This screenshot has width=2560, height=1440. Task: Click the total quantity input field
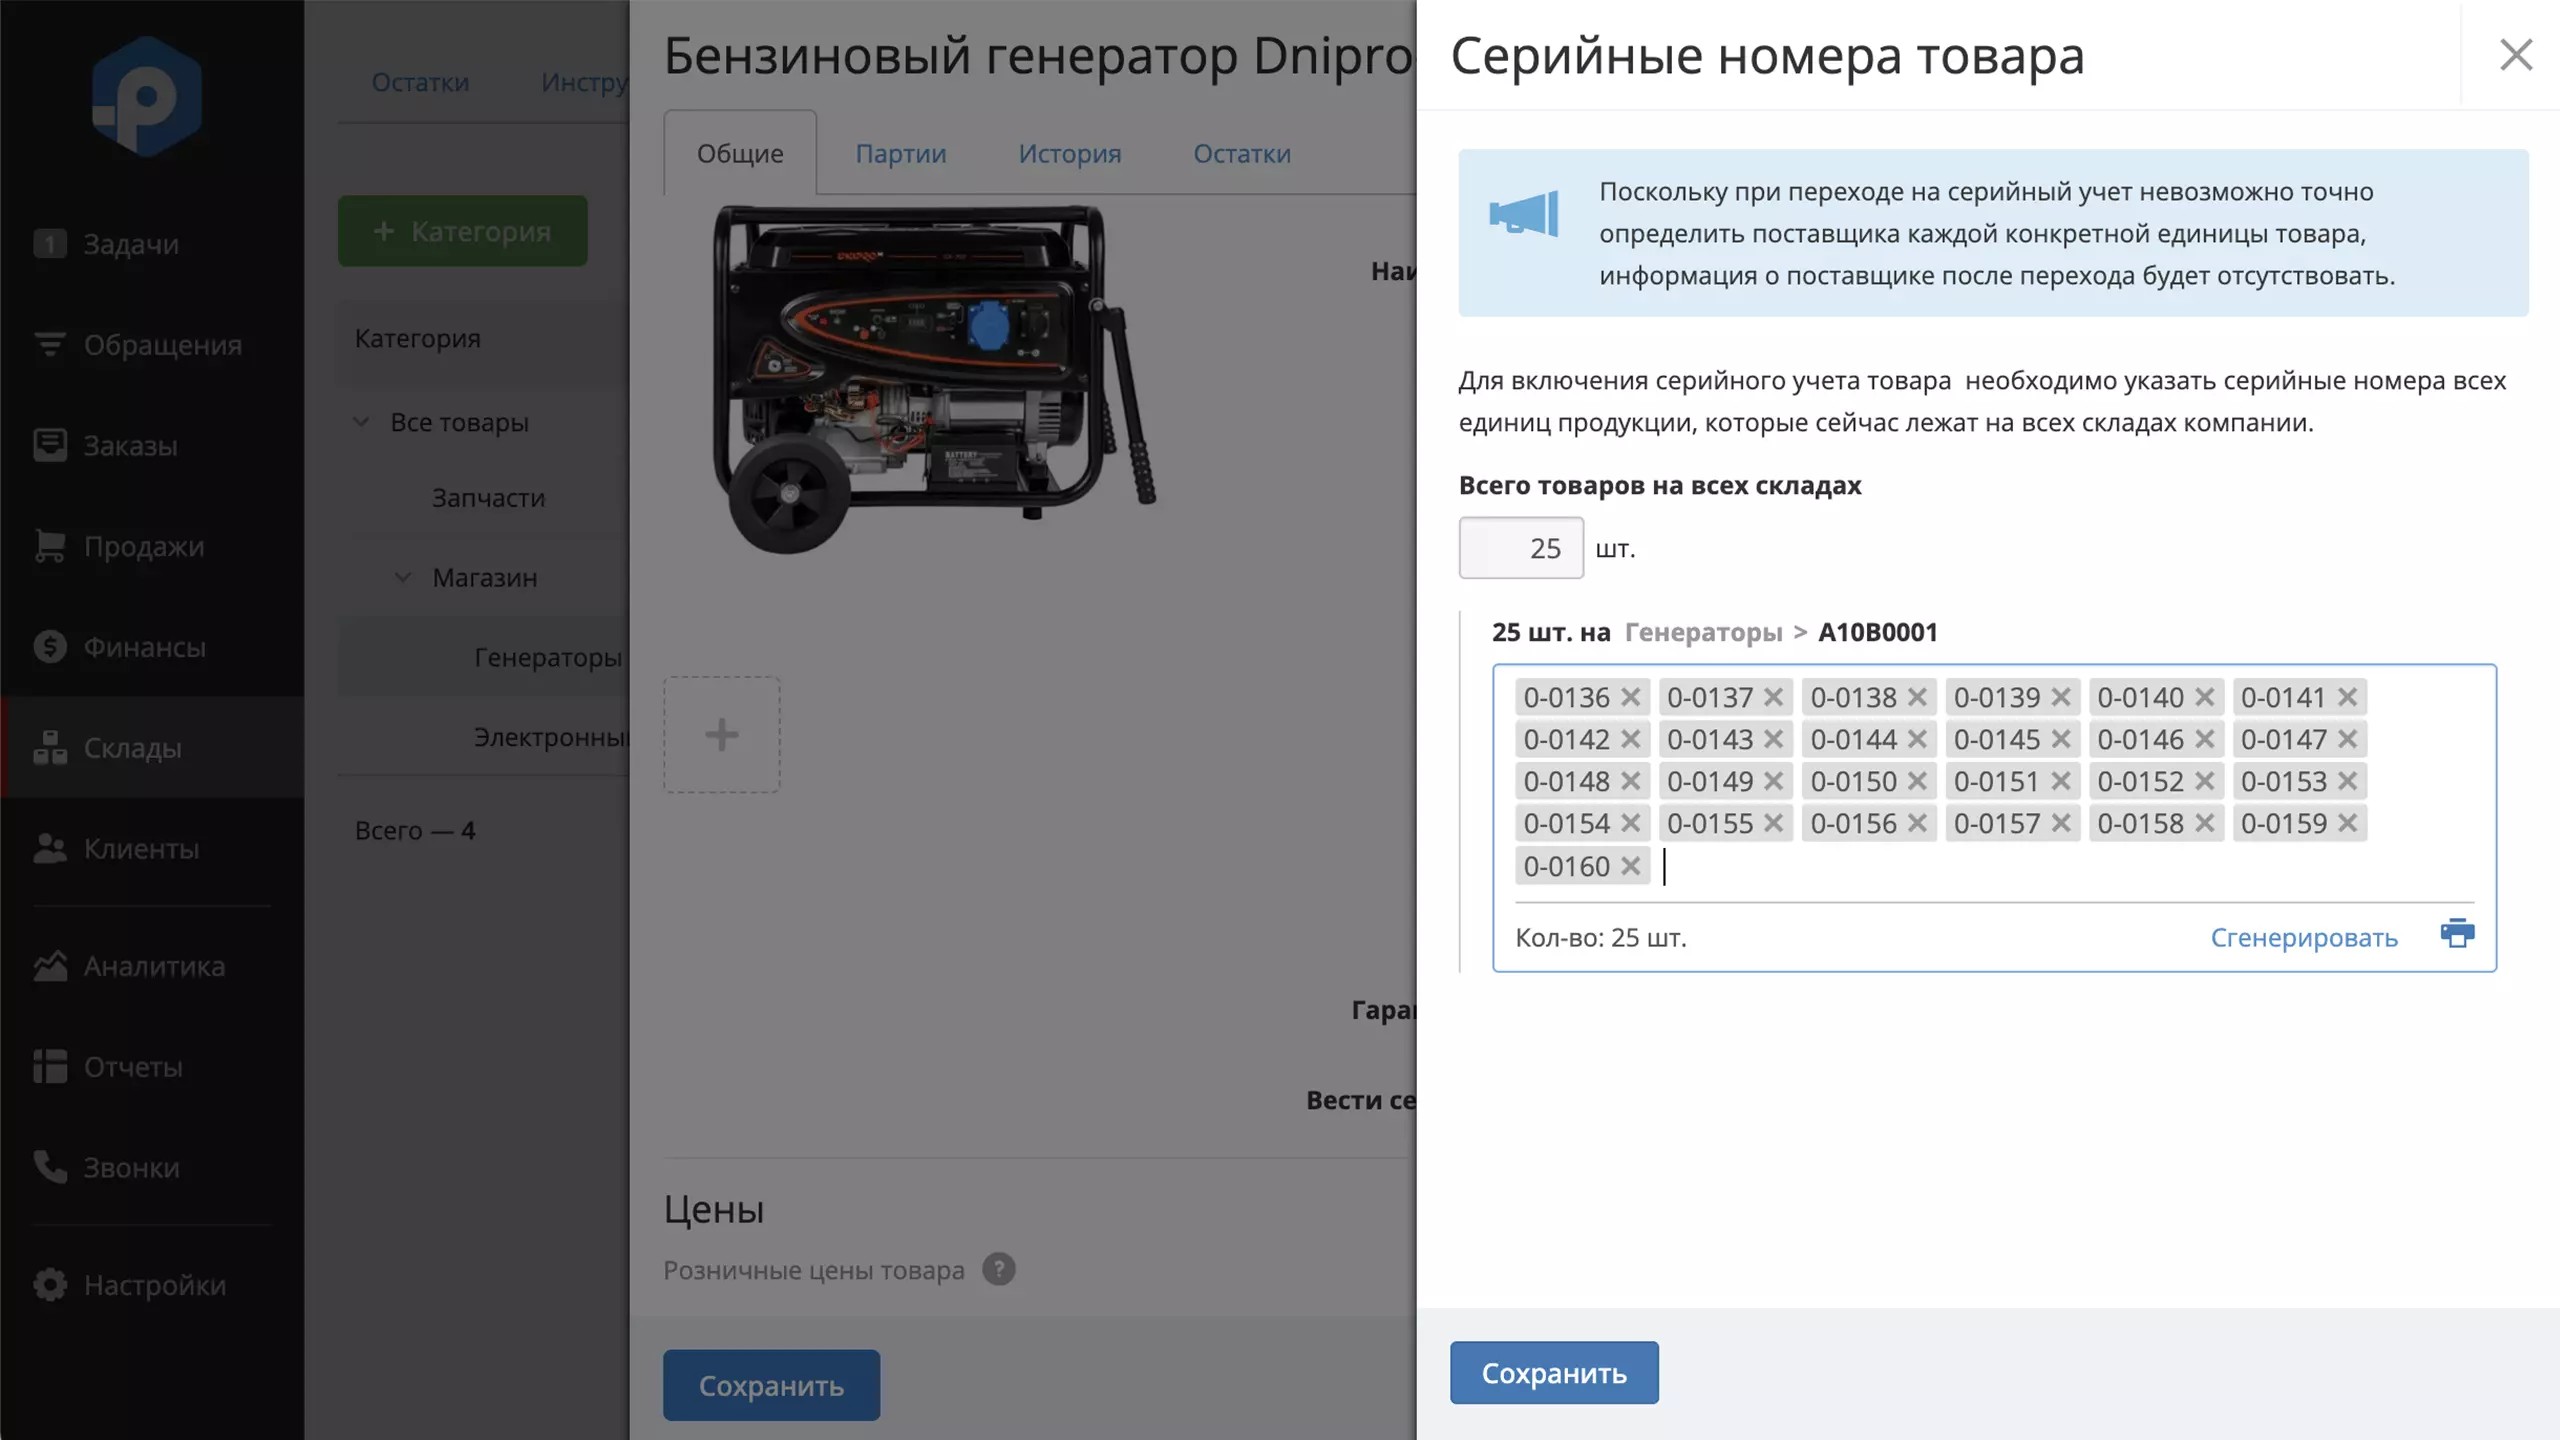[1520, 548]
